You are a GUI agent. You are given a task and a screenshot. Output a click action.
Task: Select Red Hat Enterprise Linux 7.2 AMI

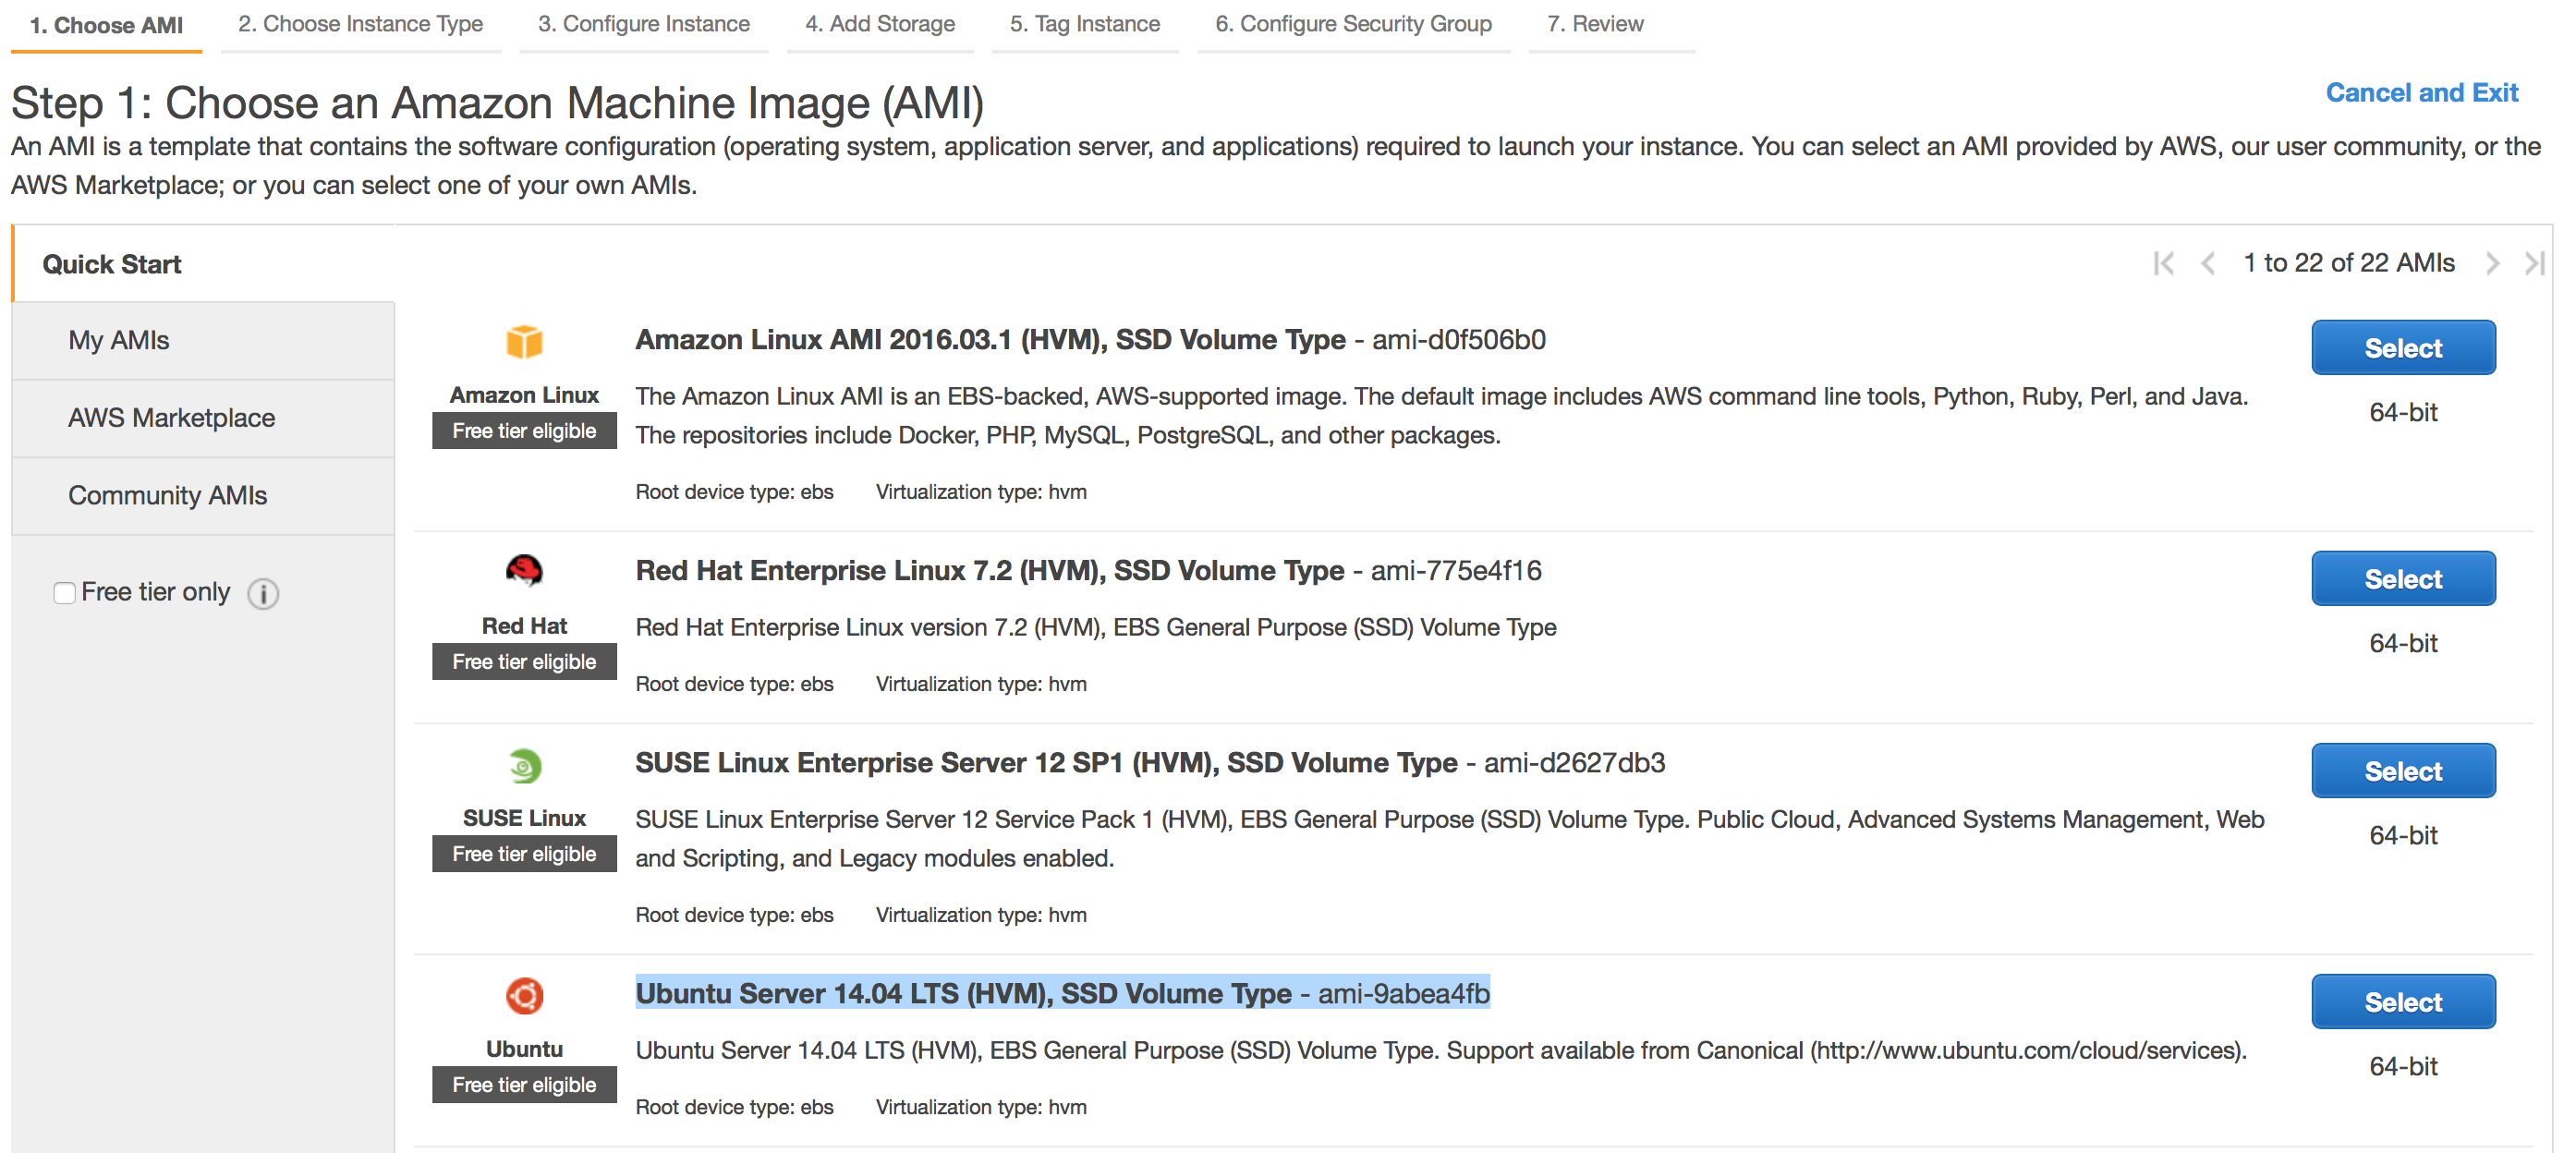(x=2402, y=578)
